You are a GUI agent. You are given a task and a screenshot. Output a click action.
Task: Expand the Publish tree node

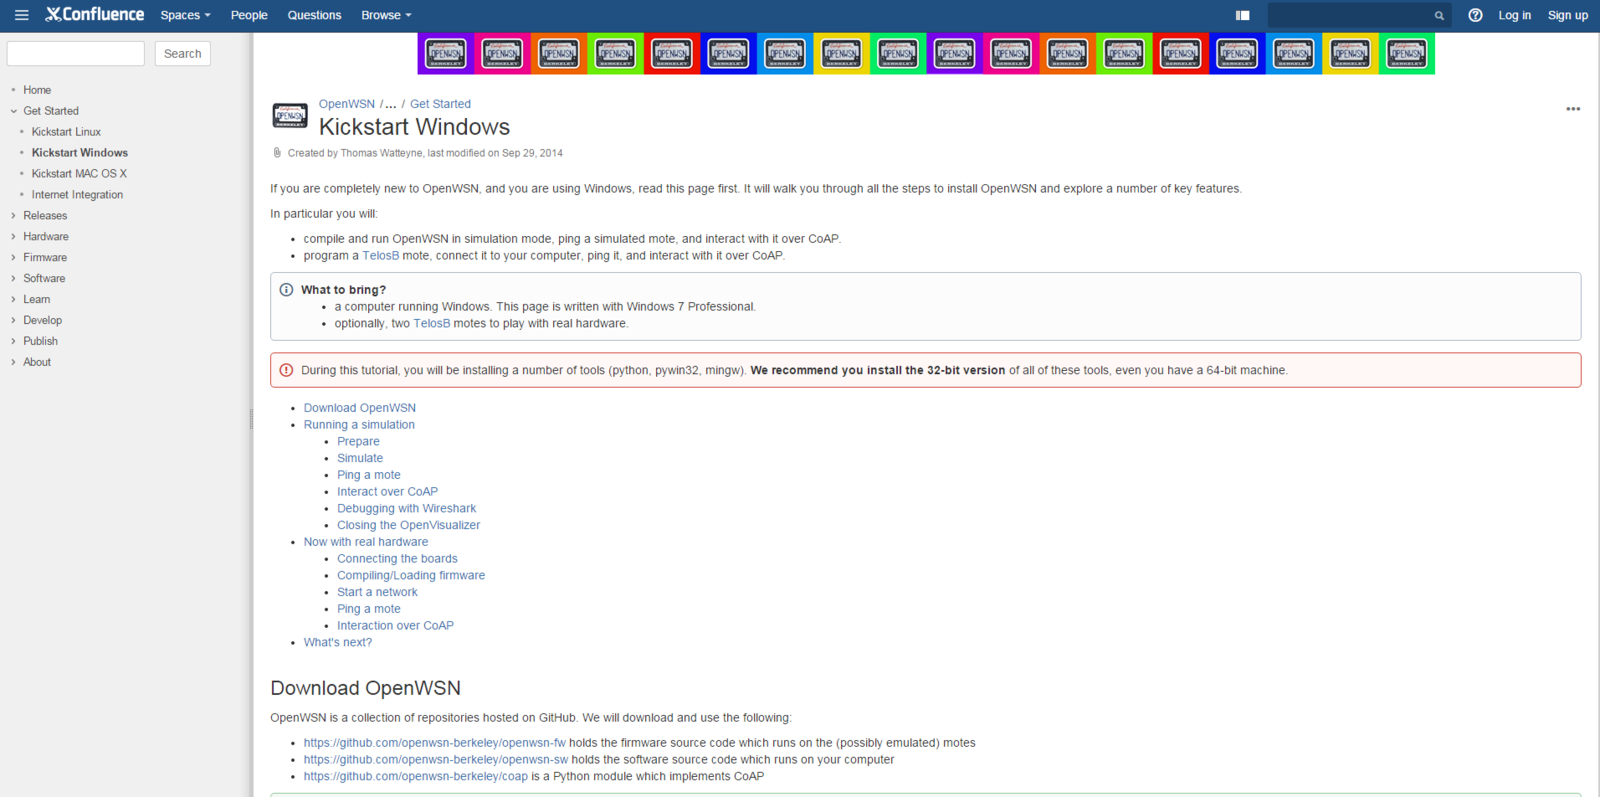[x=14, y=342]
